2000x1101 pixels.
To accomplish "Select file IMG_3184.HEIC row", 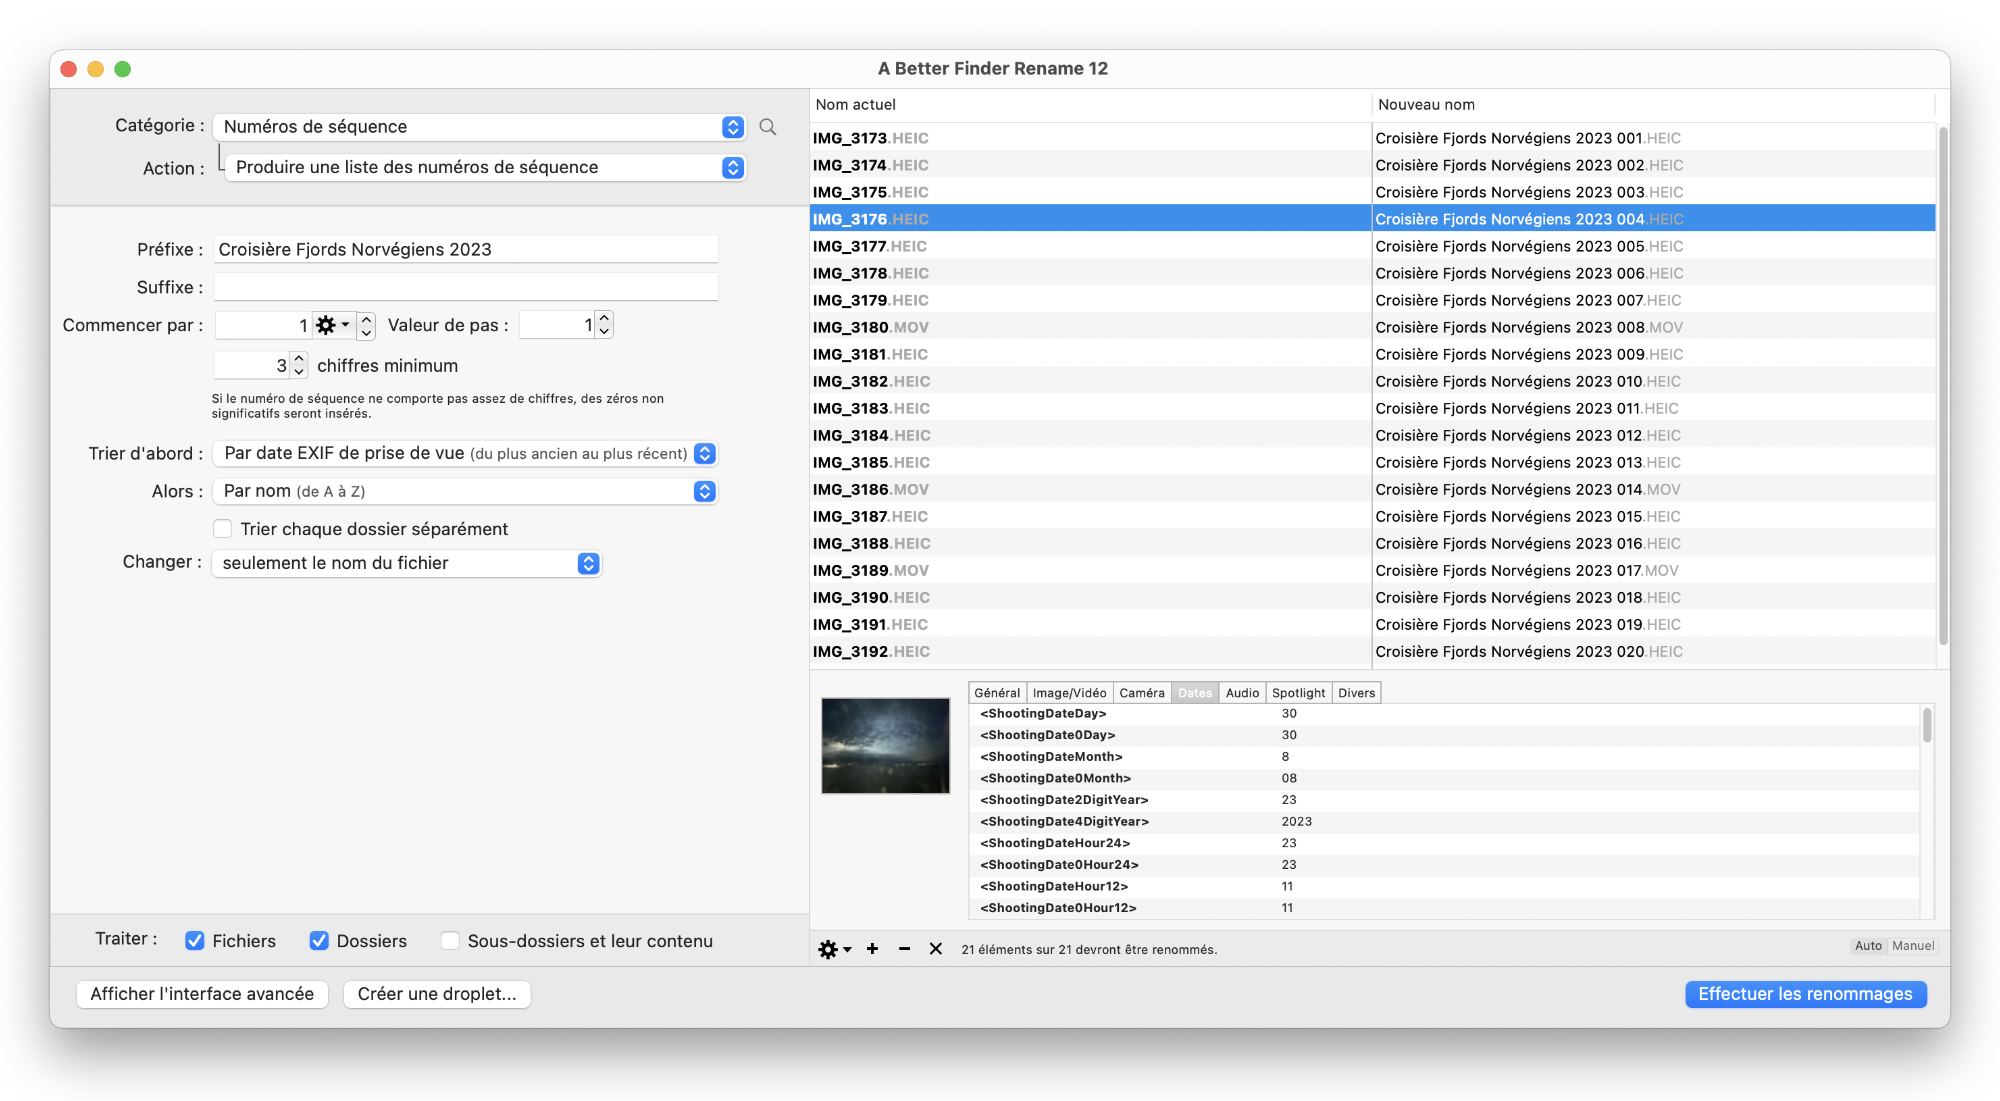I will pyautogui.click(x=1089, y=435).
